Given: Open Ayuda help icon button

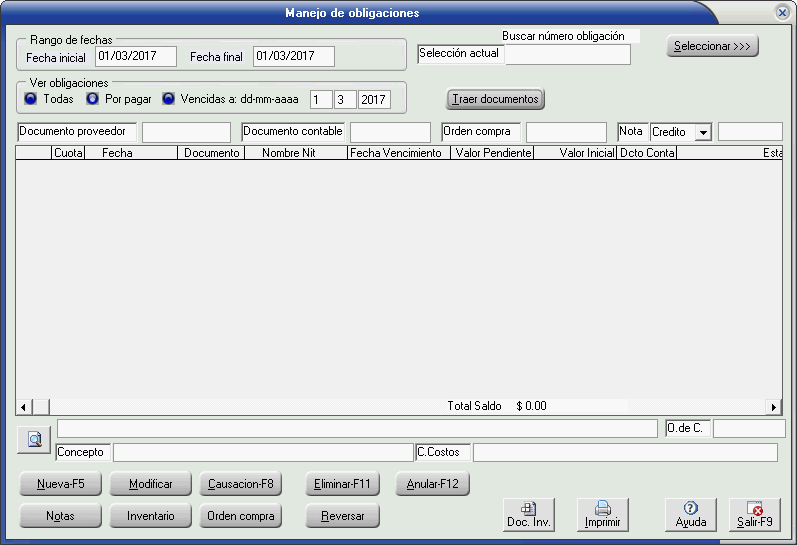Looking at the screenshot, I should [691, 514].
